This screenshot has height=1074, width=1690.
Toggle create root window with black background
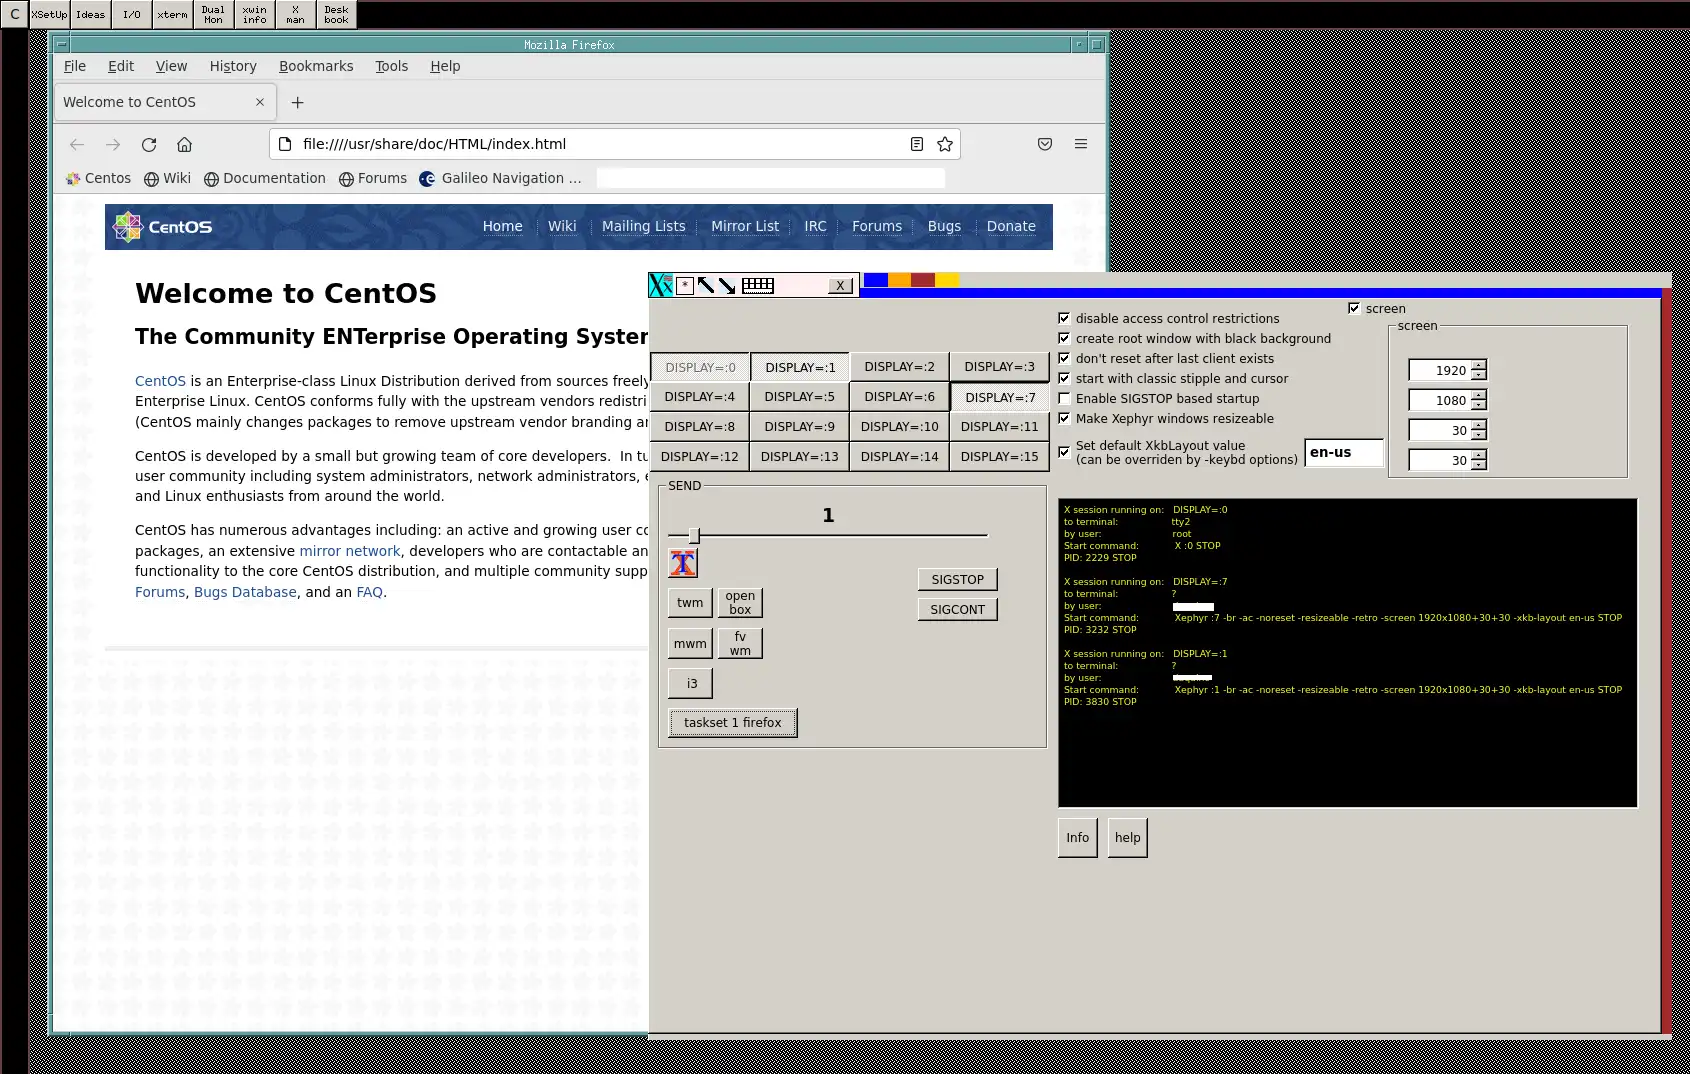click(x=1064, y=338)
